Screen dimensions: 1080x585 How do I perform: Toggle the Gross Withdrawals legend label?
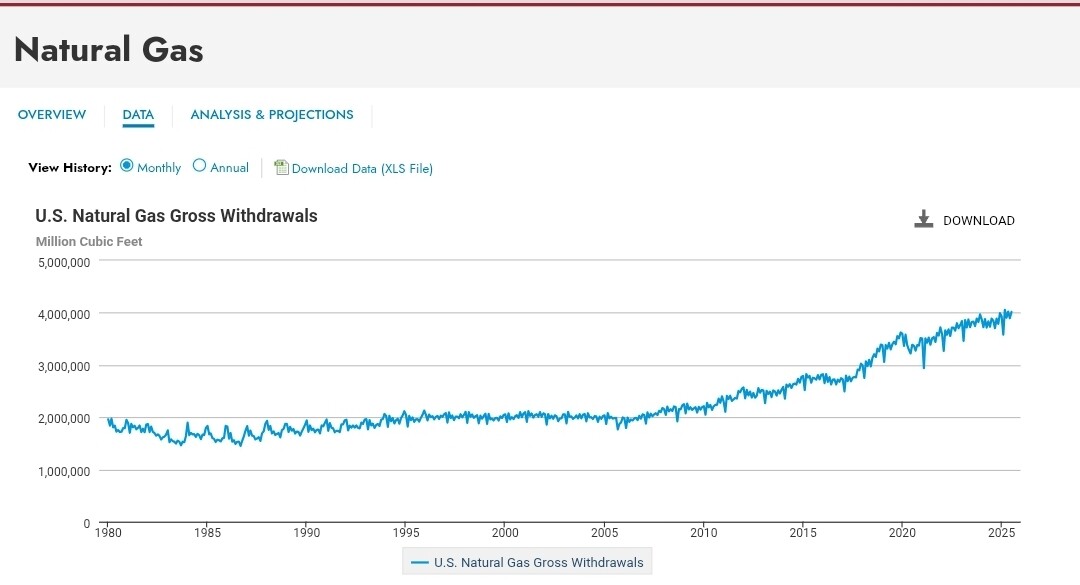(539, 563)
